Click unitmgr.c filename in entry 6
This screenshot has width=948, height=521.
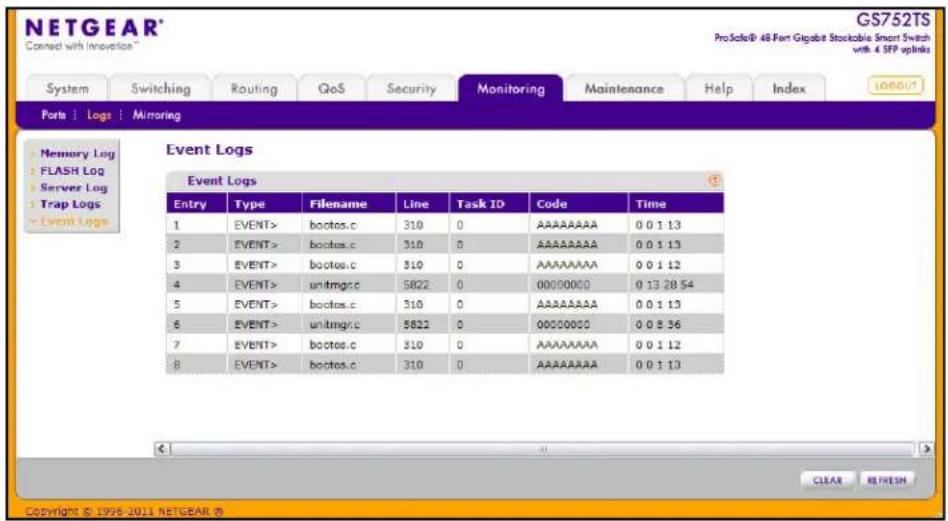click(x=335, y=325)
